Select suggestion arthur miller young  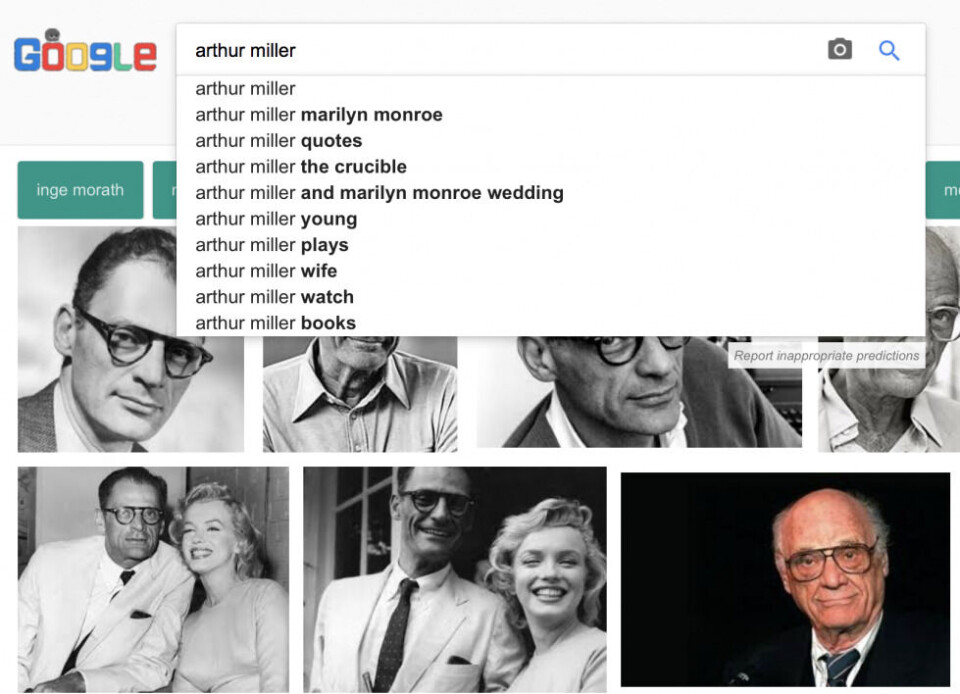(x=551, y=219)
